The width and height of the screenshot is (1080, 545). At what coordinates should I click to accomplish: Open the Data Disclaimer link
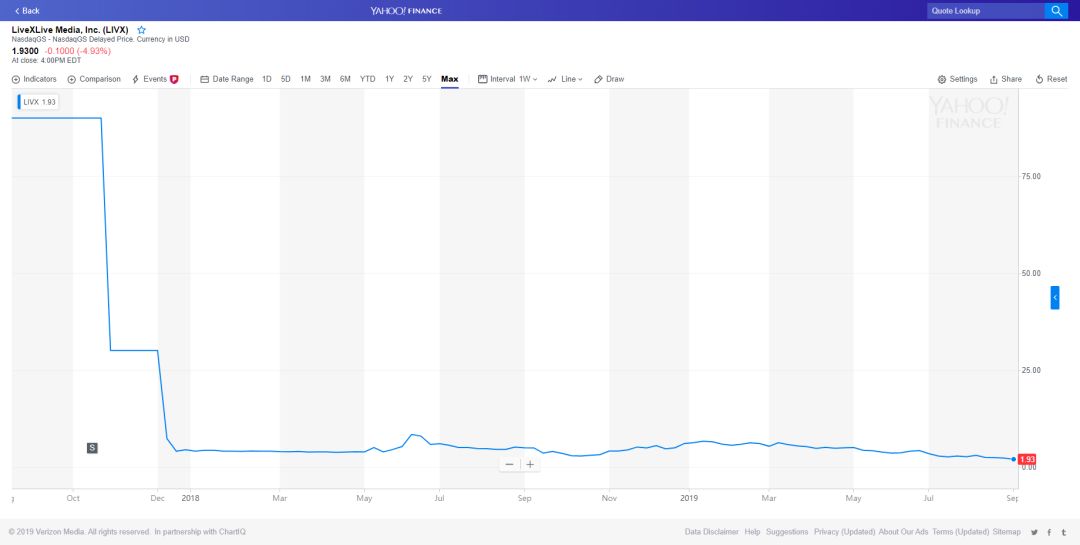[x=712, y=532]
